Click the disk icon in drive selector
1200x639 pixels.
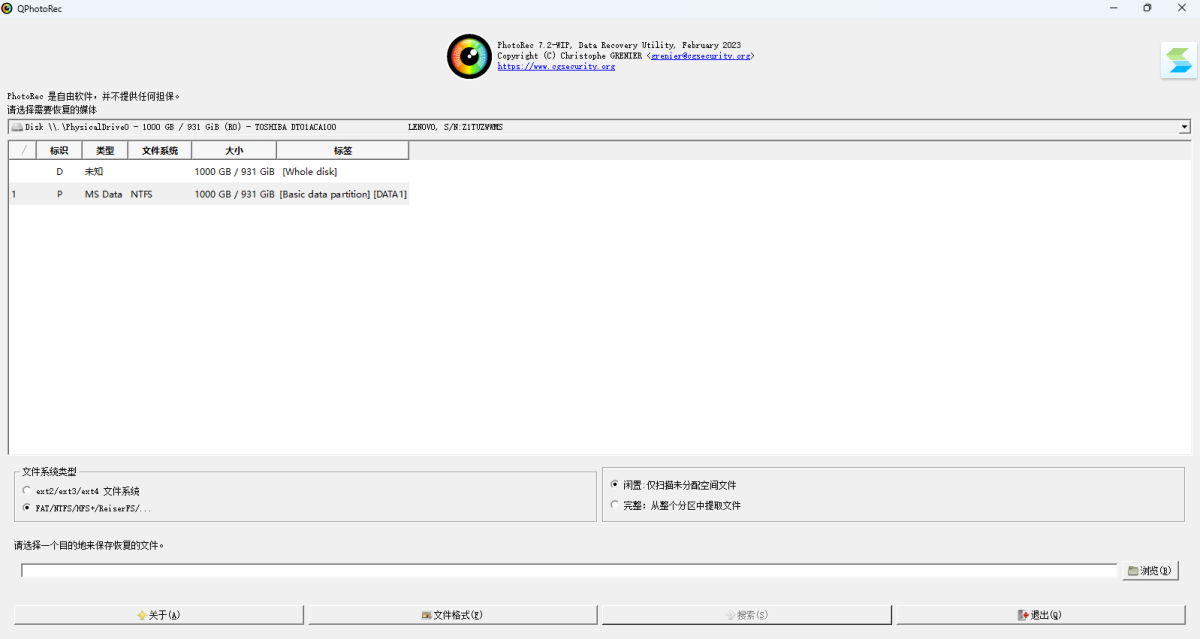point(17,128)
